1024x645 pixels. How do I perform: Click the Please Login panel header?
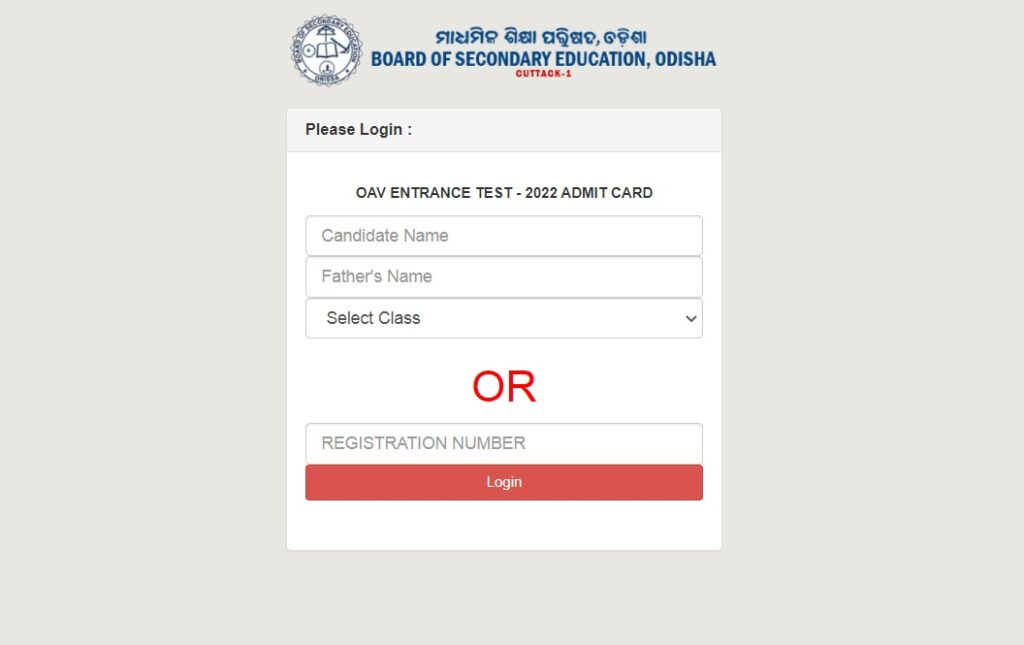pos(355,129)
